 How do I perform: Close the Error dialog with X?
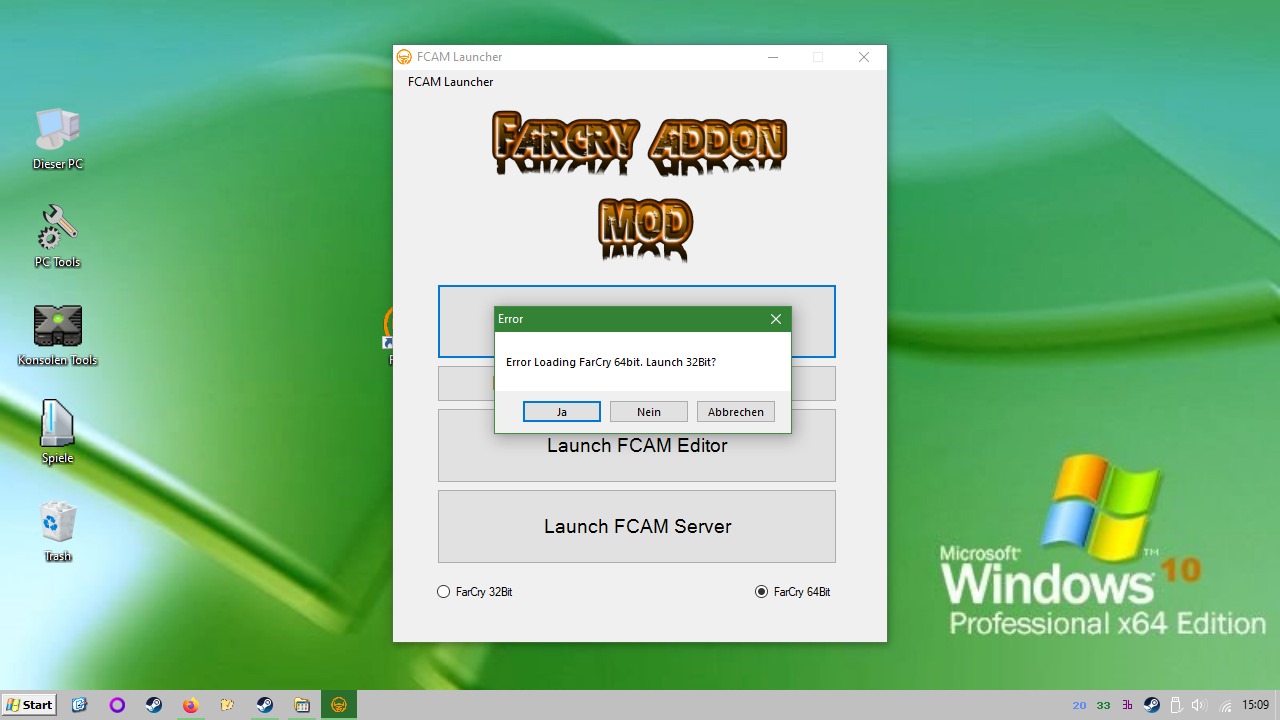pyautogui.click(x=776, y=319)
